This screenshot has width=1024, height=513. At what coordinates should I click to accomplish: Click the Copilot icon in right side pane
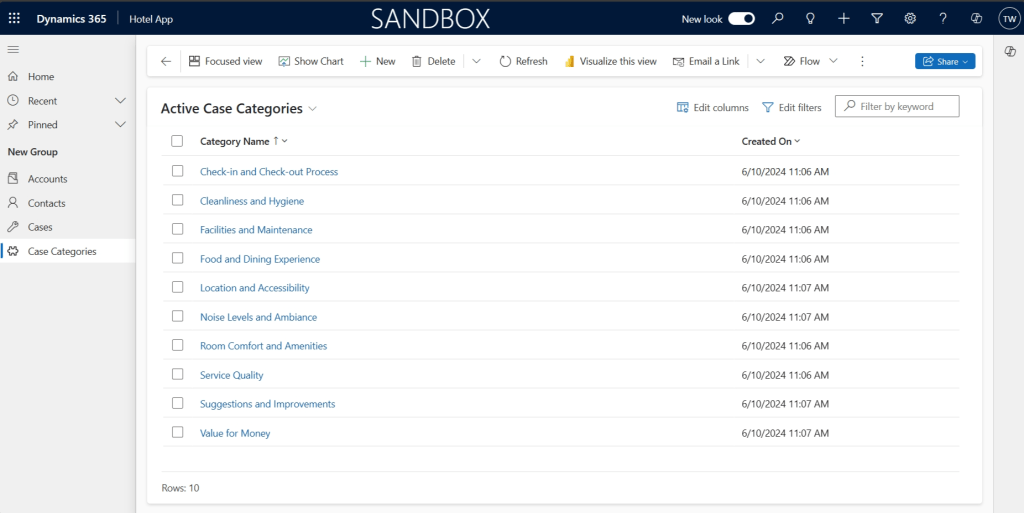tap(1010, 52)
